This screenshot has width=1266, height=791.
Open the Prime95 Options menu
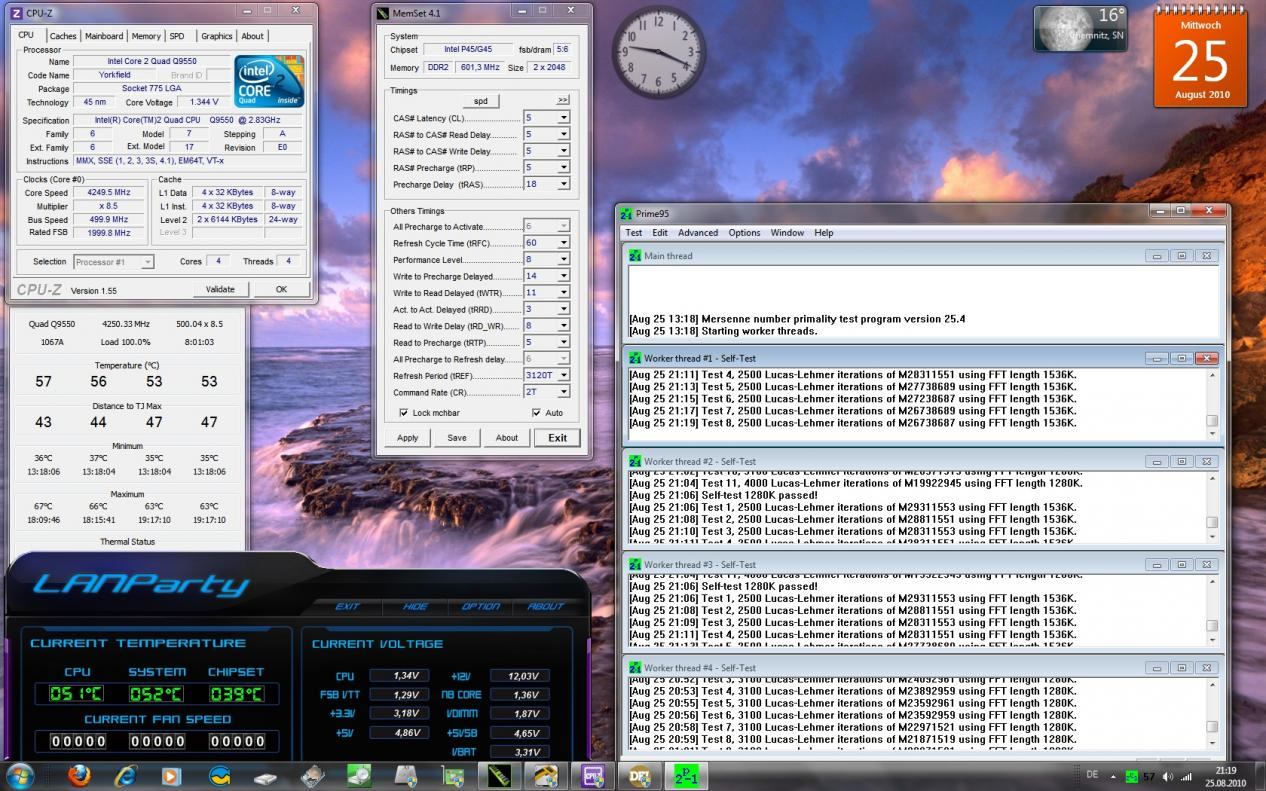click(744, 233)
